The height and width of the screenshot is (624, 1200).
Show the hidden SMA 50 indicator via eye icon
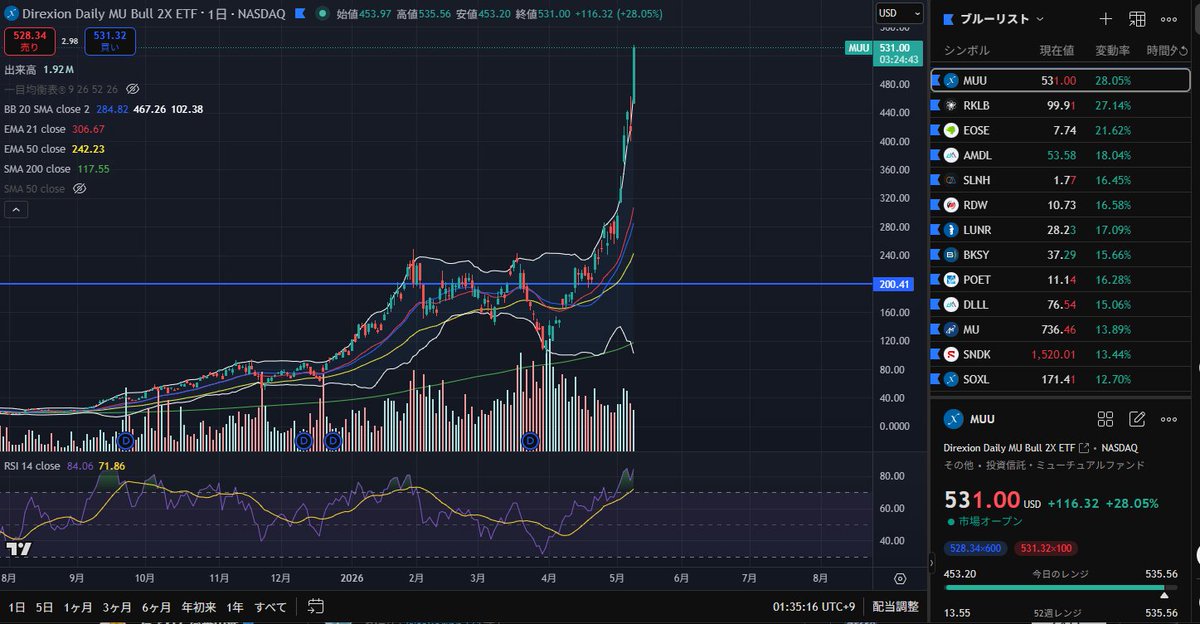coord(80,188)
